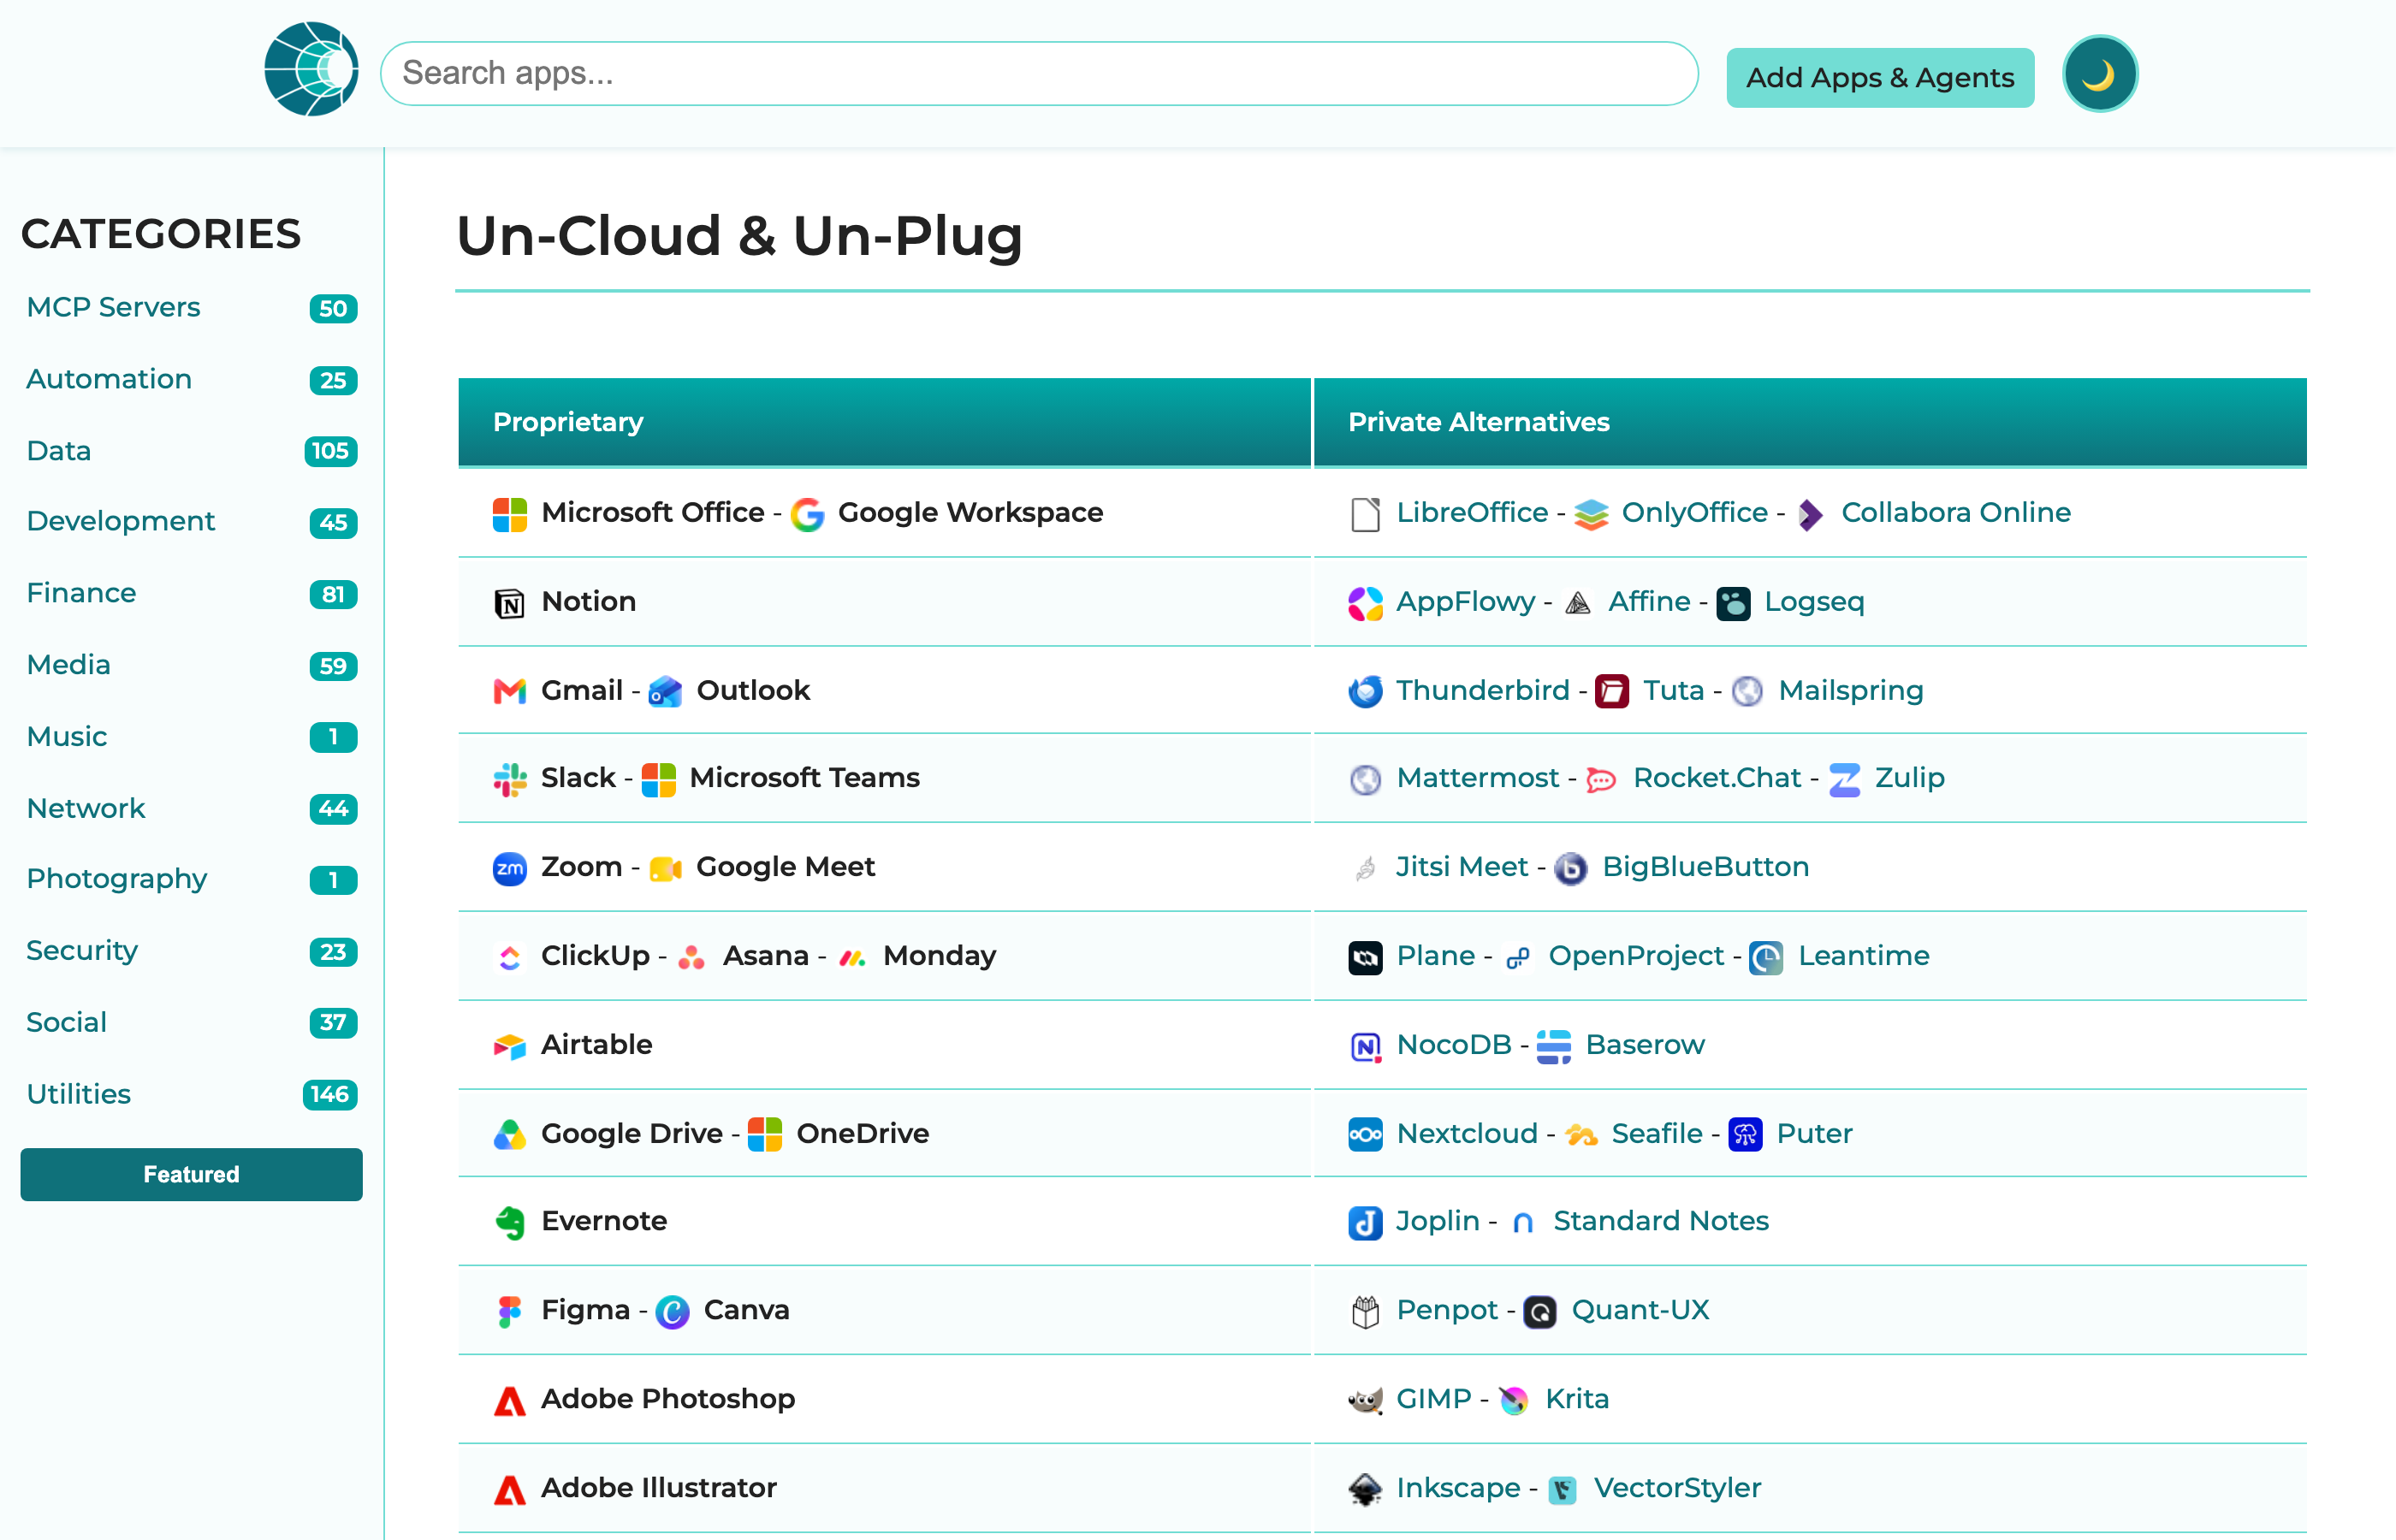Click the Affine triangle icon
Viewport: 2396px width, 1540px height.
(x=1577, y=603)
